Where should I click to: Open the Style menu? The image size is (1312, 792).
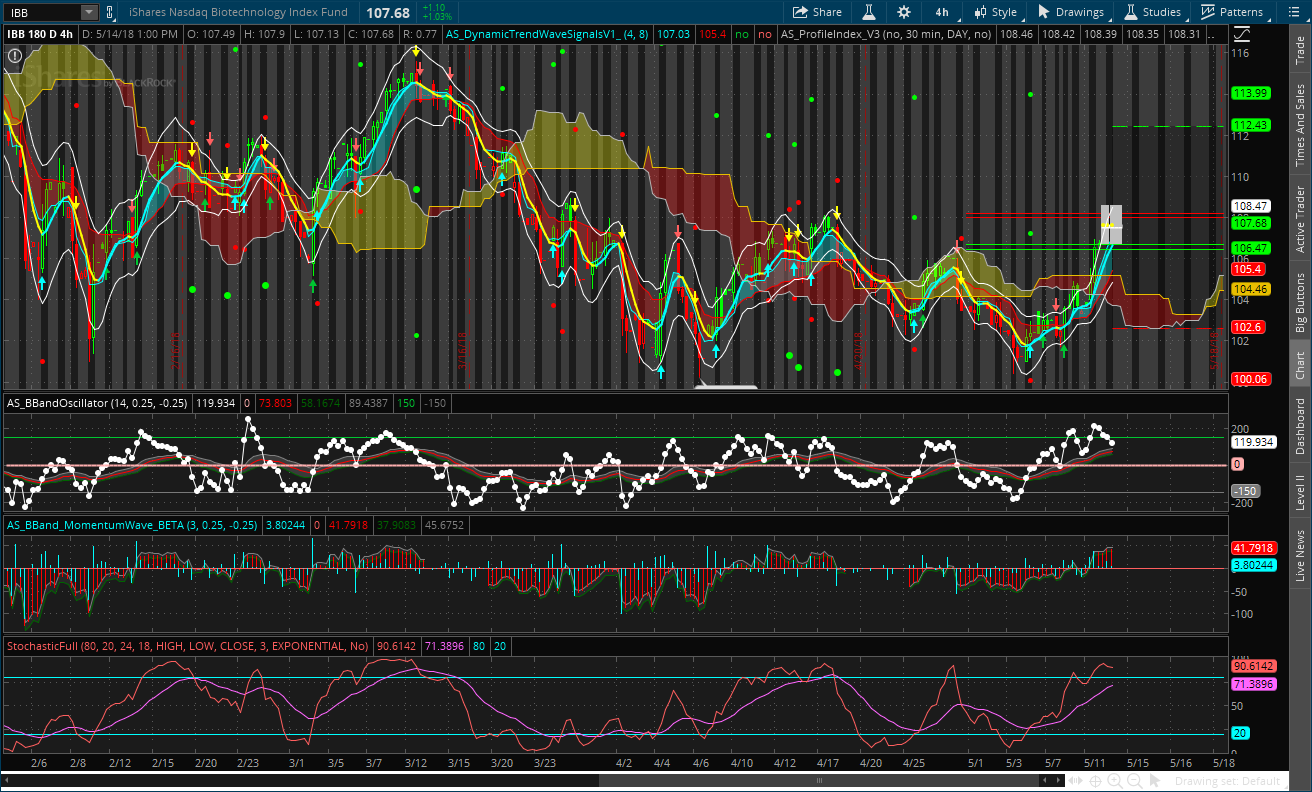pyautogui.click(x=994, y=12)
